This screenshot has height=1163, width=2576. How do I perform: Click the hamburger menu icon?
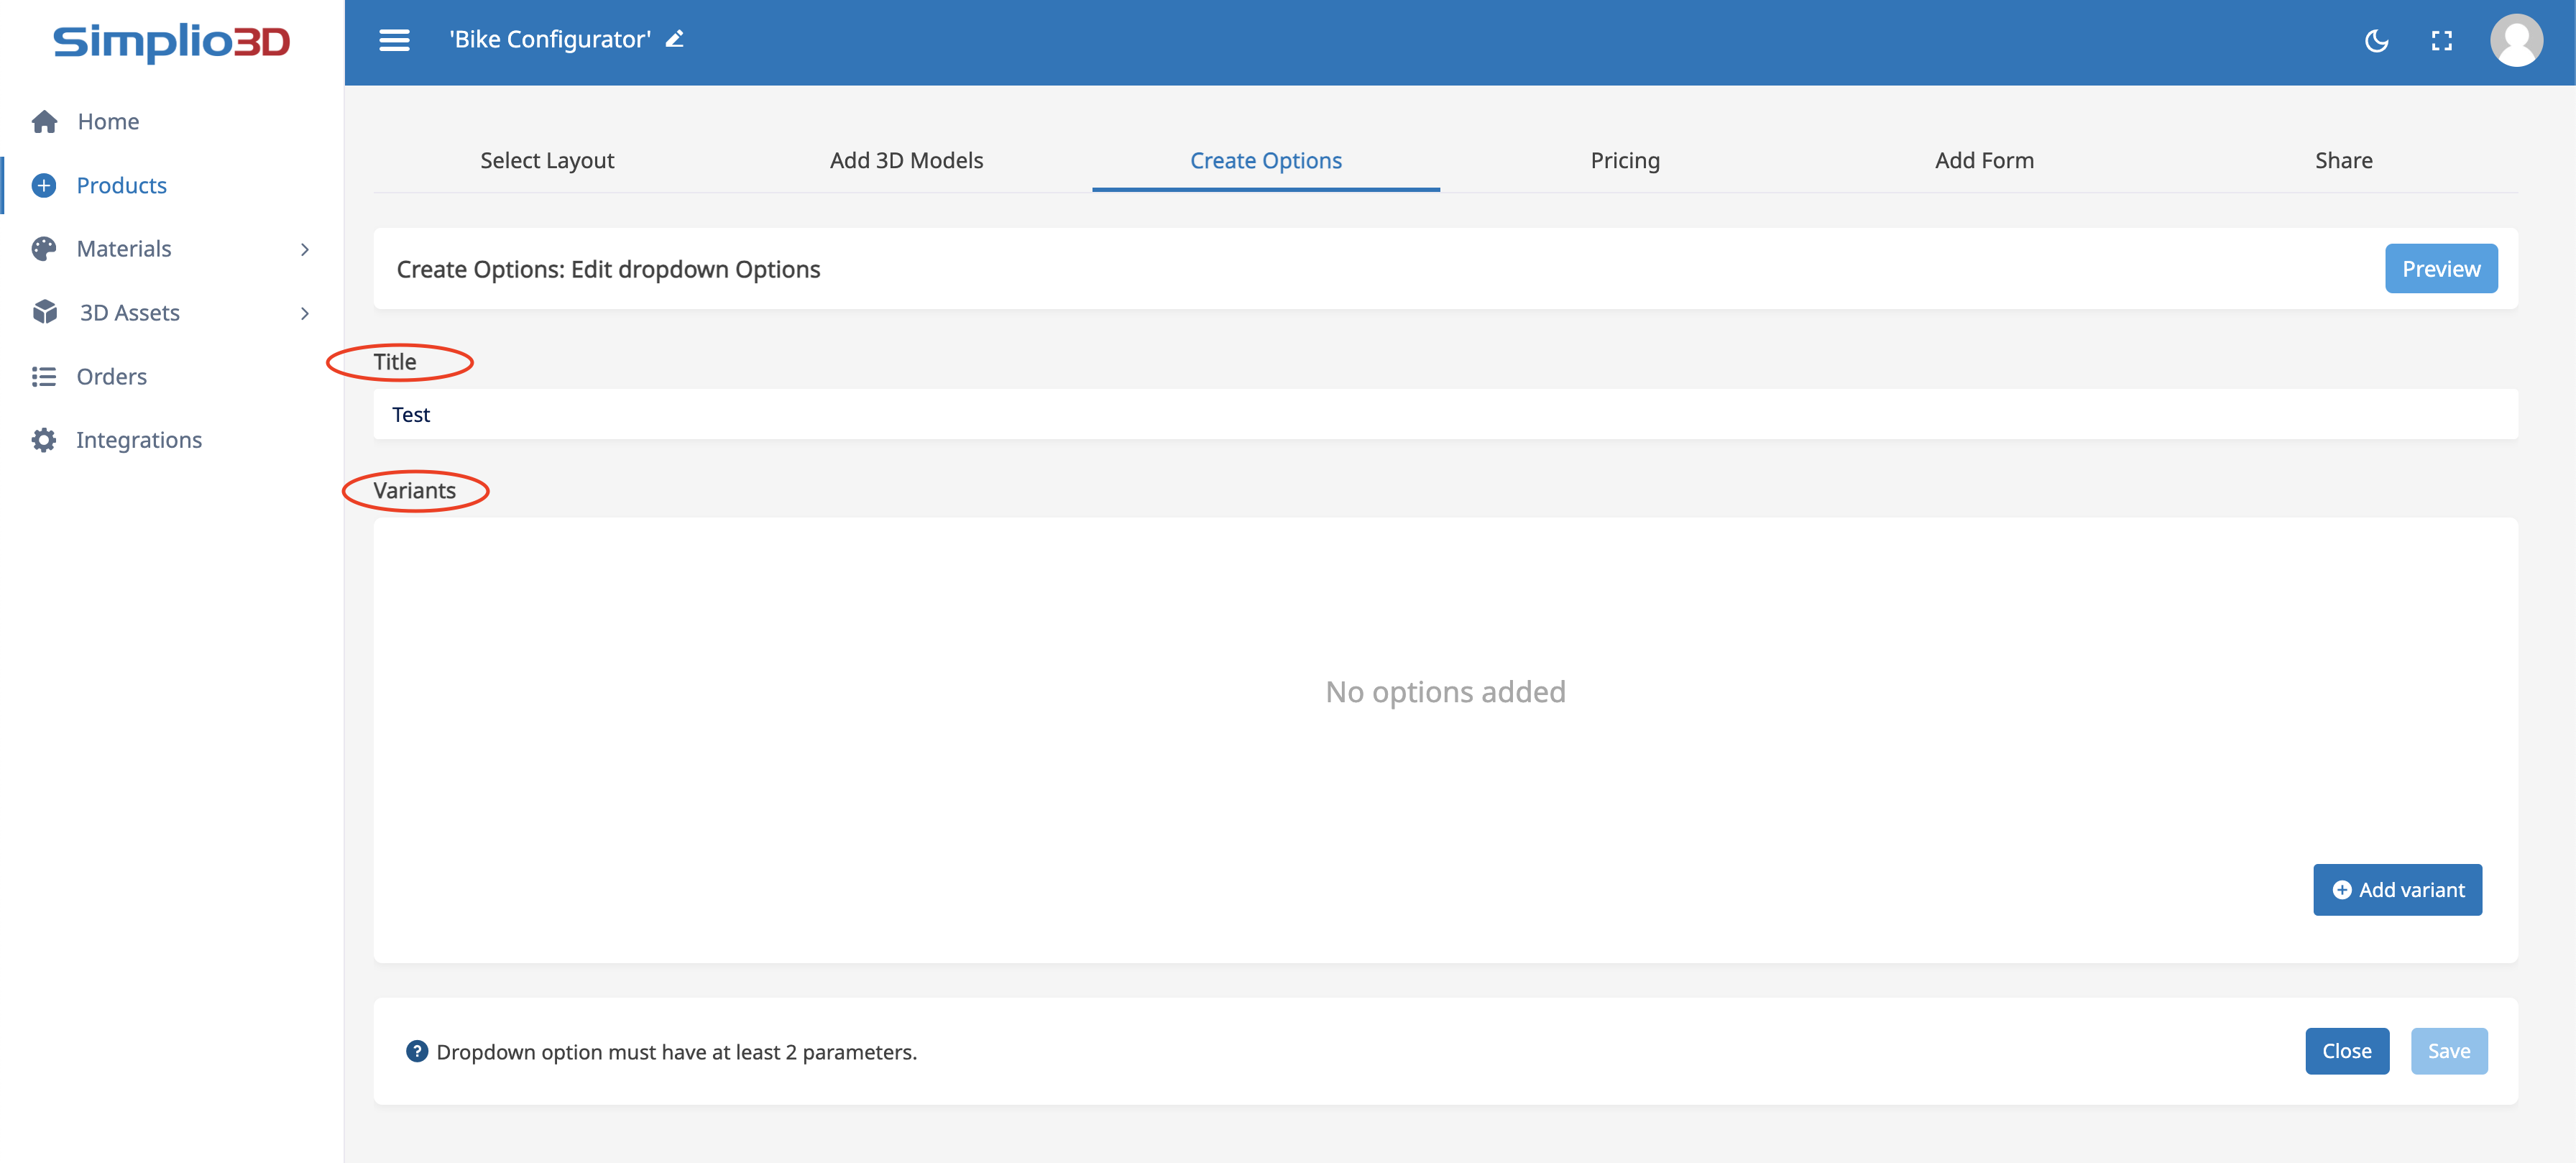pyautogui.click(x=394, y=40)
